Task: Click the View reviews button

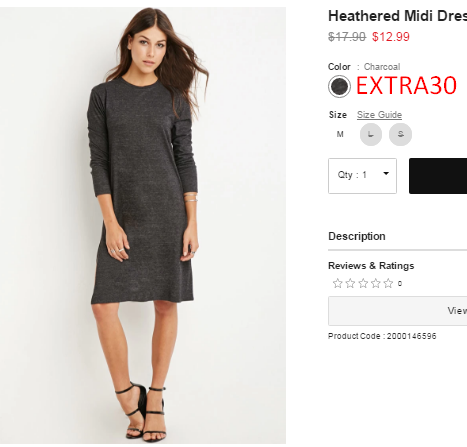Action: coord(398,311)
